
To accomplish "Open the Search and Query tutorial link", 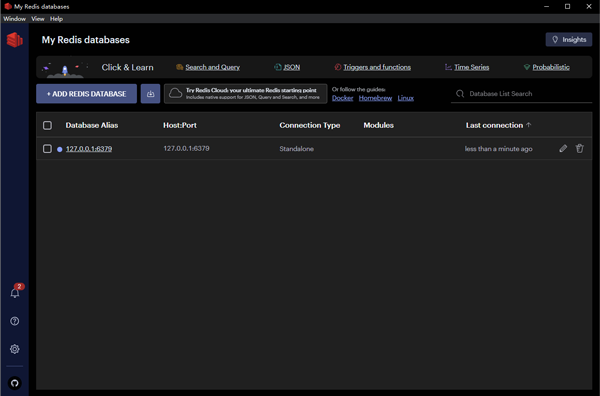I will pos(212,67).
